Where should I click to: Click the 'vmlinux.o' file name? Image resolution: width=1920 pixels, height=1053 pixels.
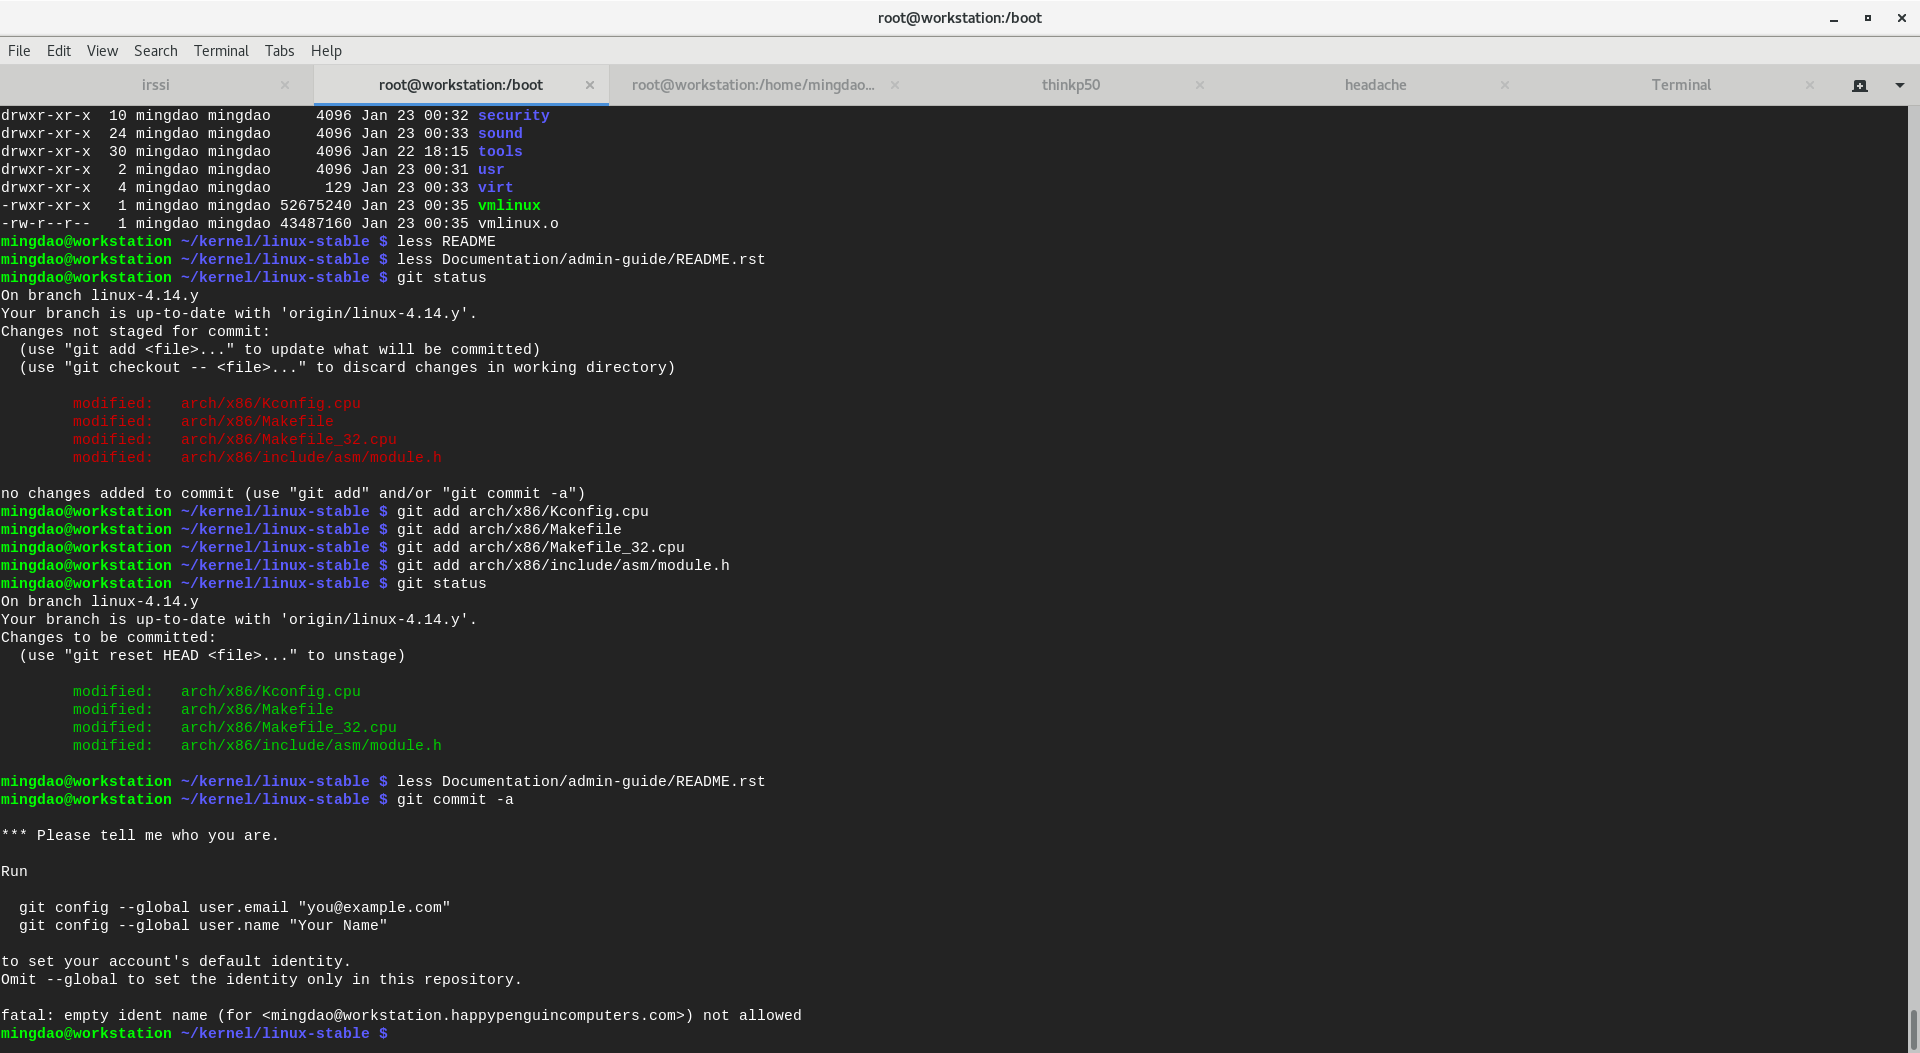pyautogui.click(x=518, y=224)
